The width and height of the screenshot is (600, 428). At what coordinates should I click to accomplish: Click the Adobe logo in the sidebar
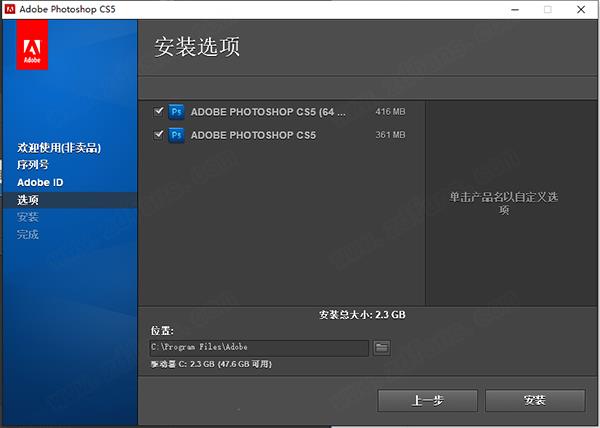(32, 45)
